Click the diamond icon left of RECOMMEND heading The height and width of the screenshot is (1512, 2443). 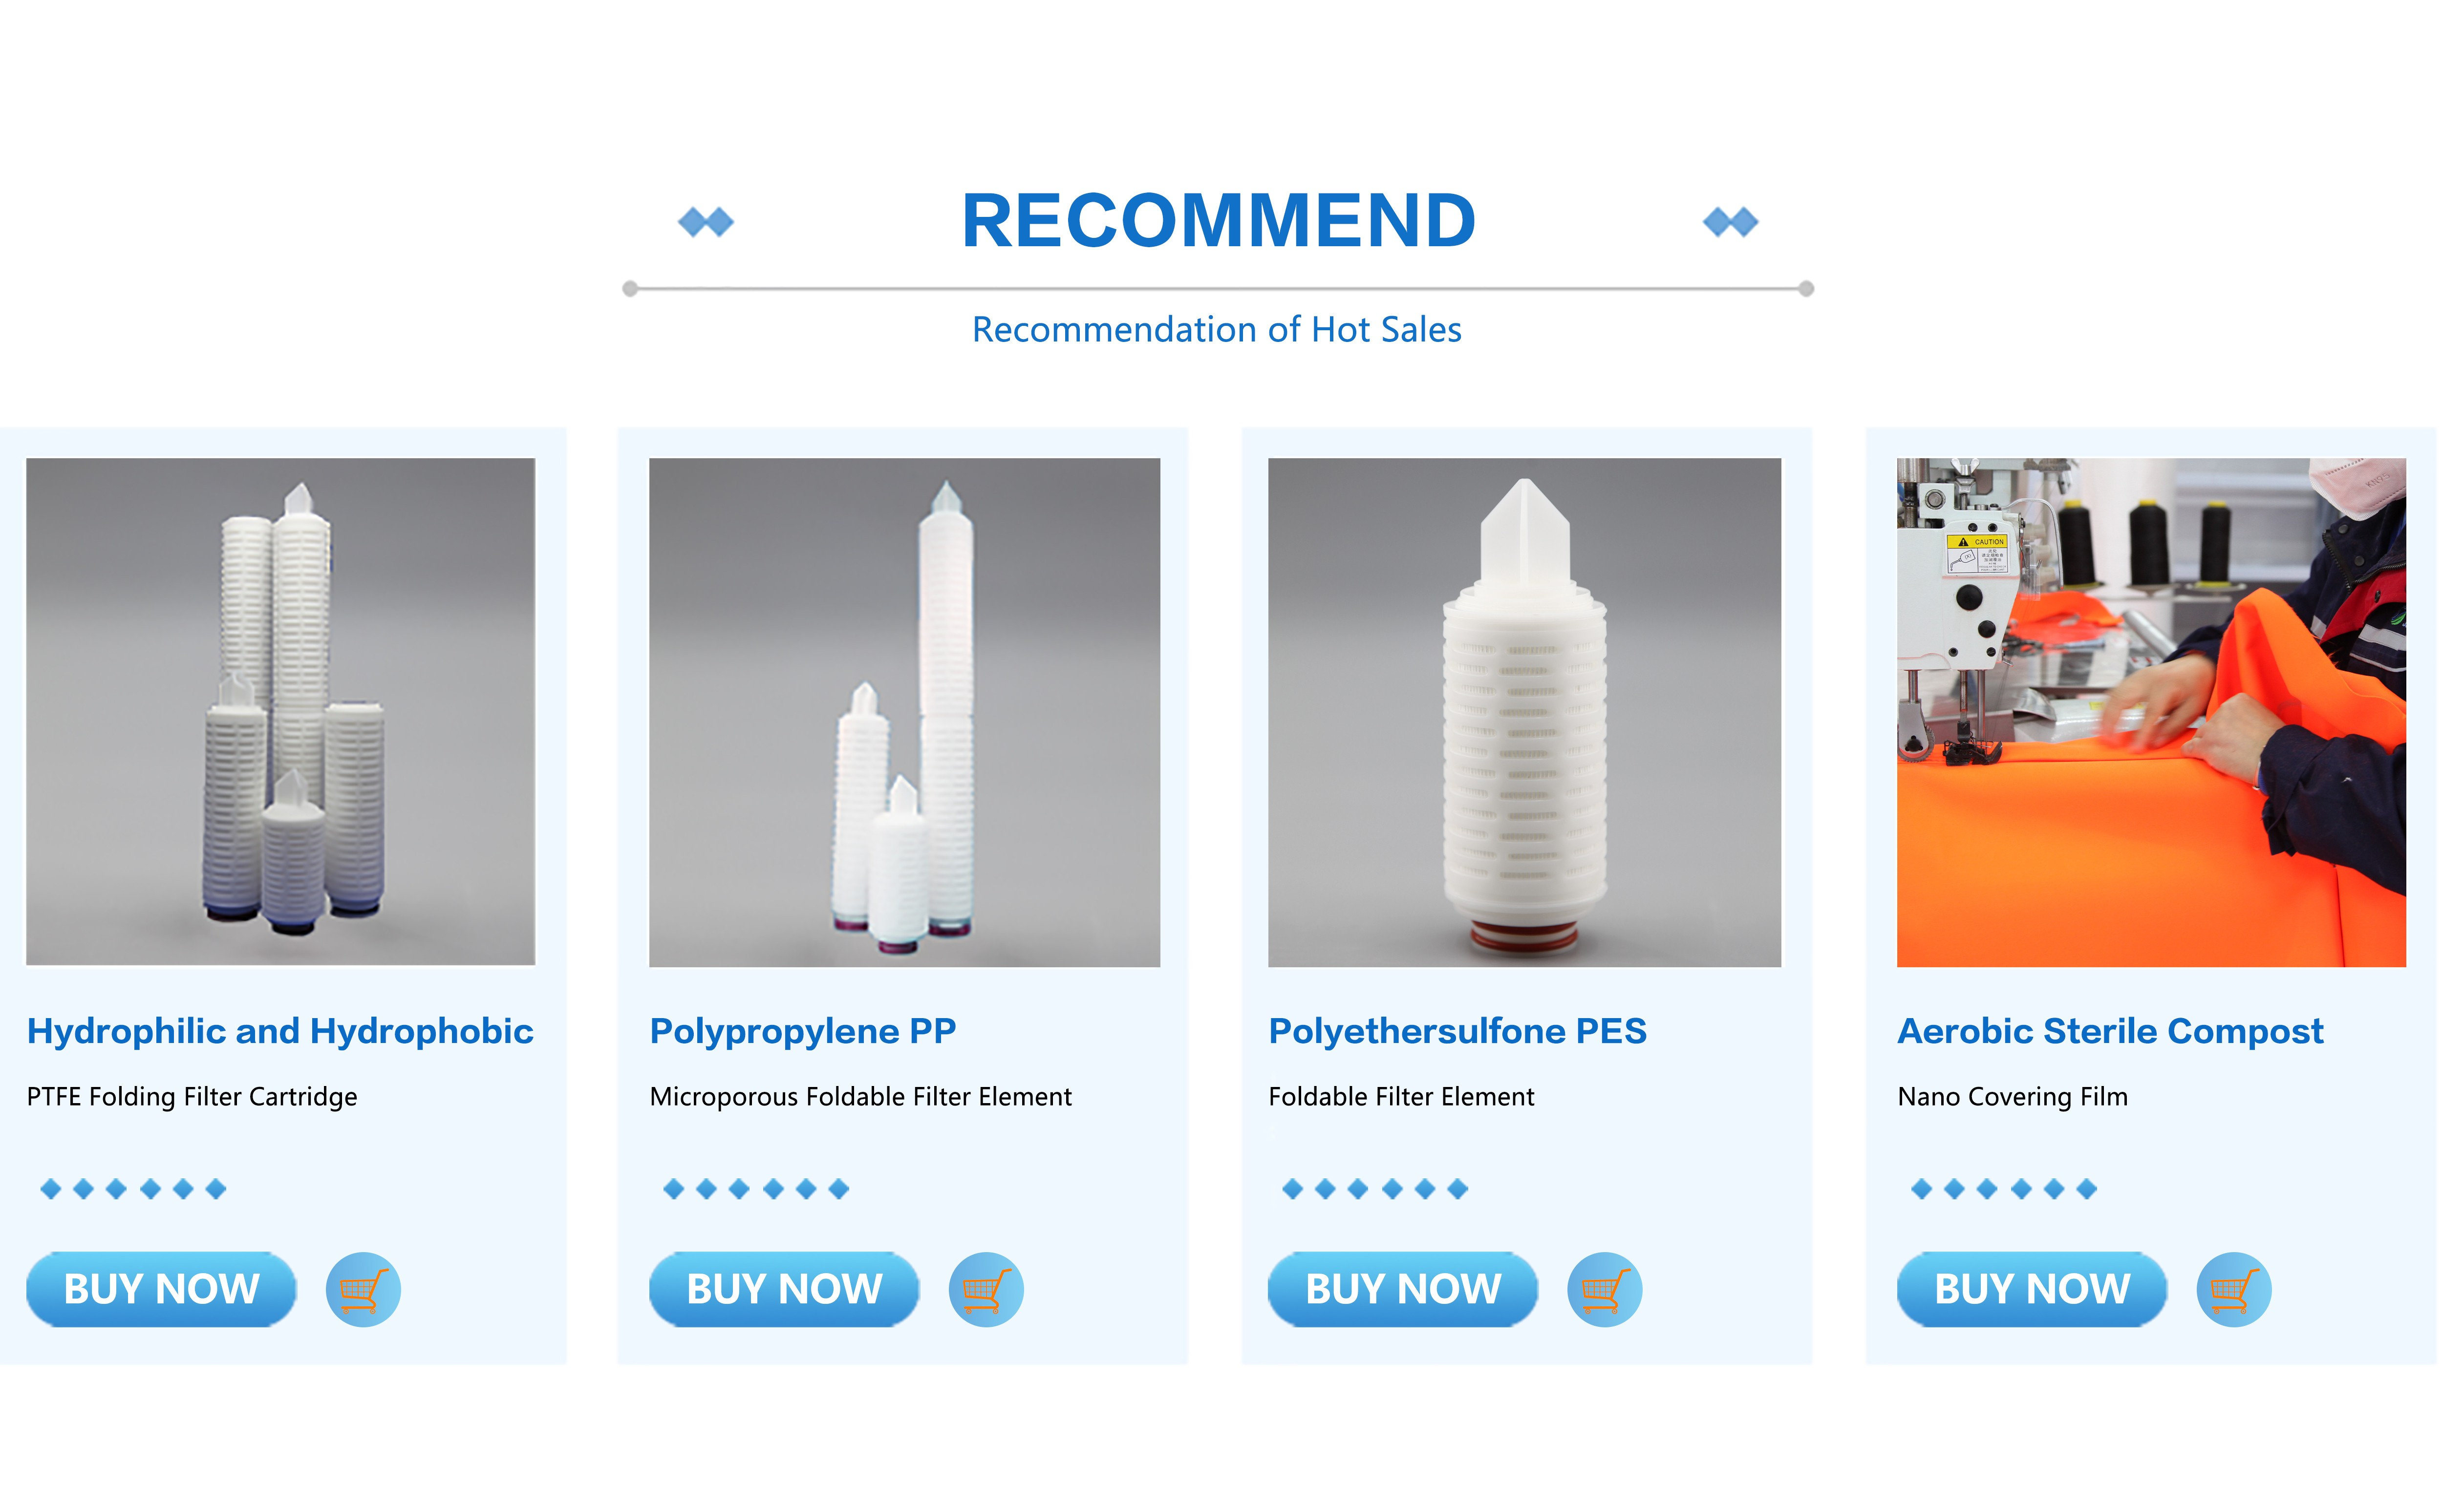pyautogui.click(x=706, y=222)
